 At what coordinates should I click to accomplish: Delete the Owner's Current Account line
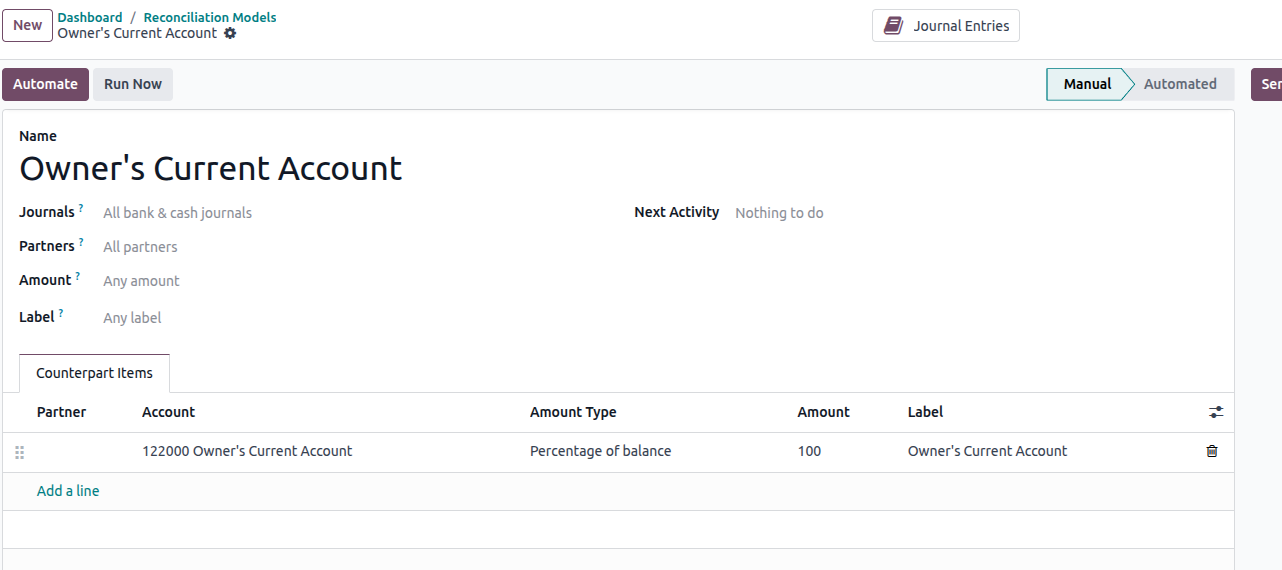(1212, 451)
